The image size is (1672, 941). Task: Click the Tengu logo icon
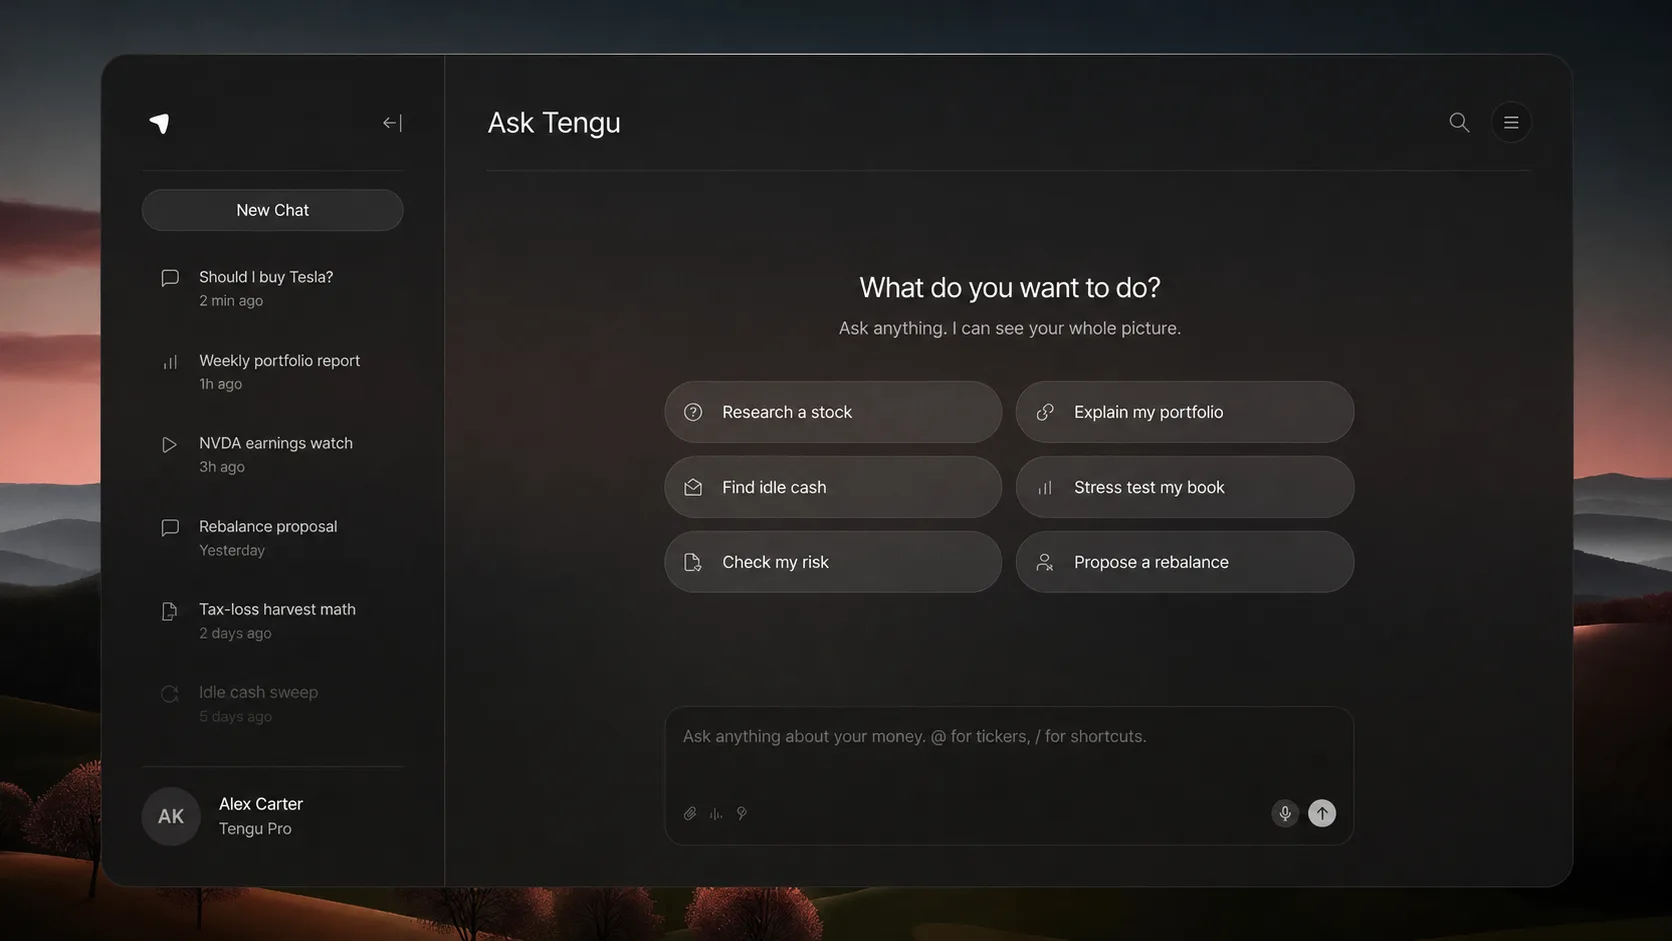tap(160, 123)
